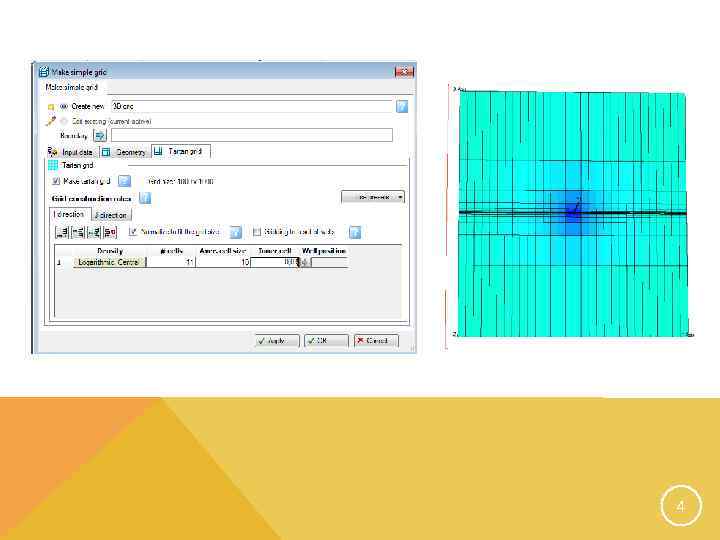Click the Density column header
Viewport: 720px width, 540px height.
110,251
